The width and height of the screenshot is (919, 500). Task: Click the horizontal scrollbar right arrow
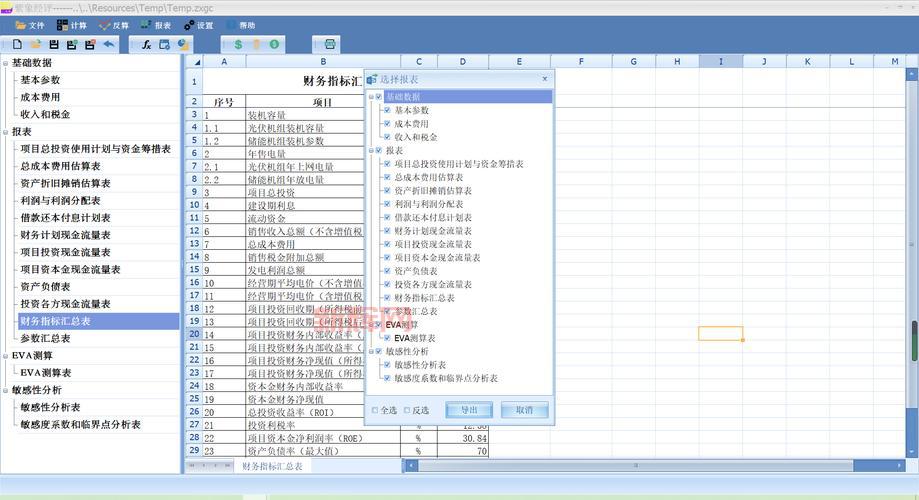pos(900,465)
